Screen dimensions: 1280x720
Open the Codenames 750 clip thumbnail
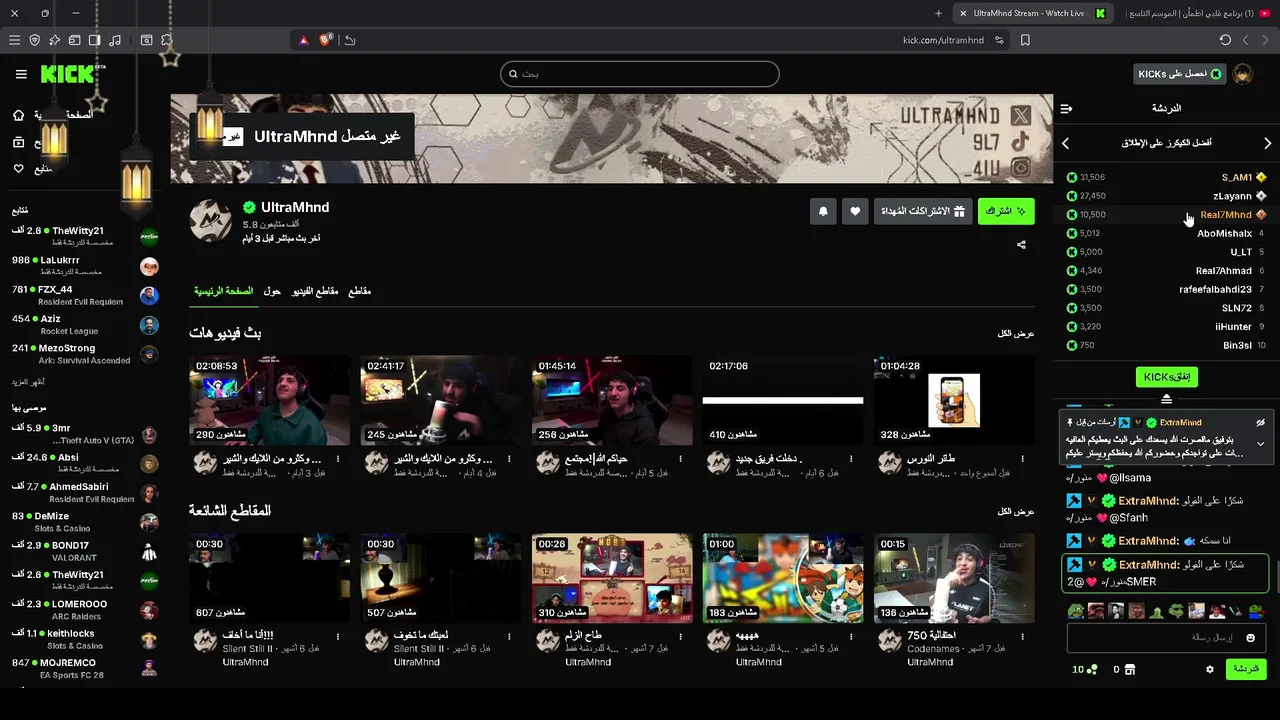[954, 578]
